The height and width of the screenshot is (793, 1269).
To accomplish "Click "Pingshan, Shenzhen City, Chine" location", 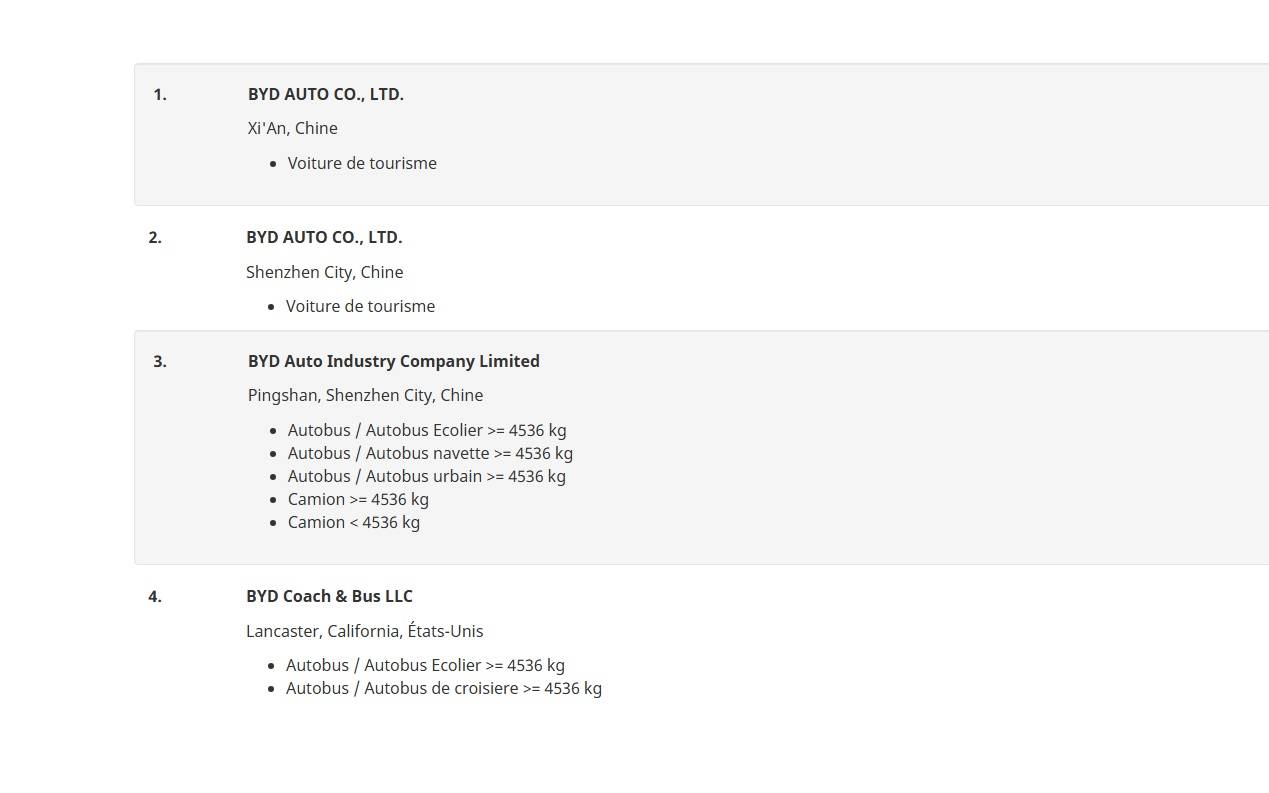I will pos(365,395).
